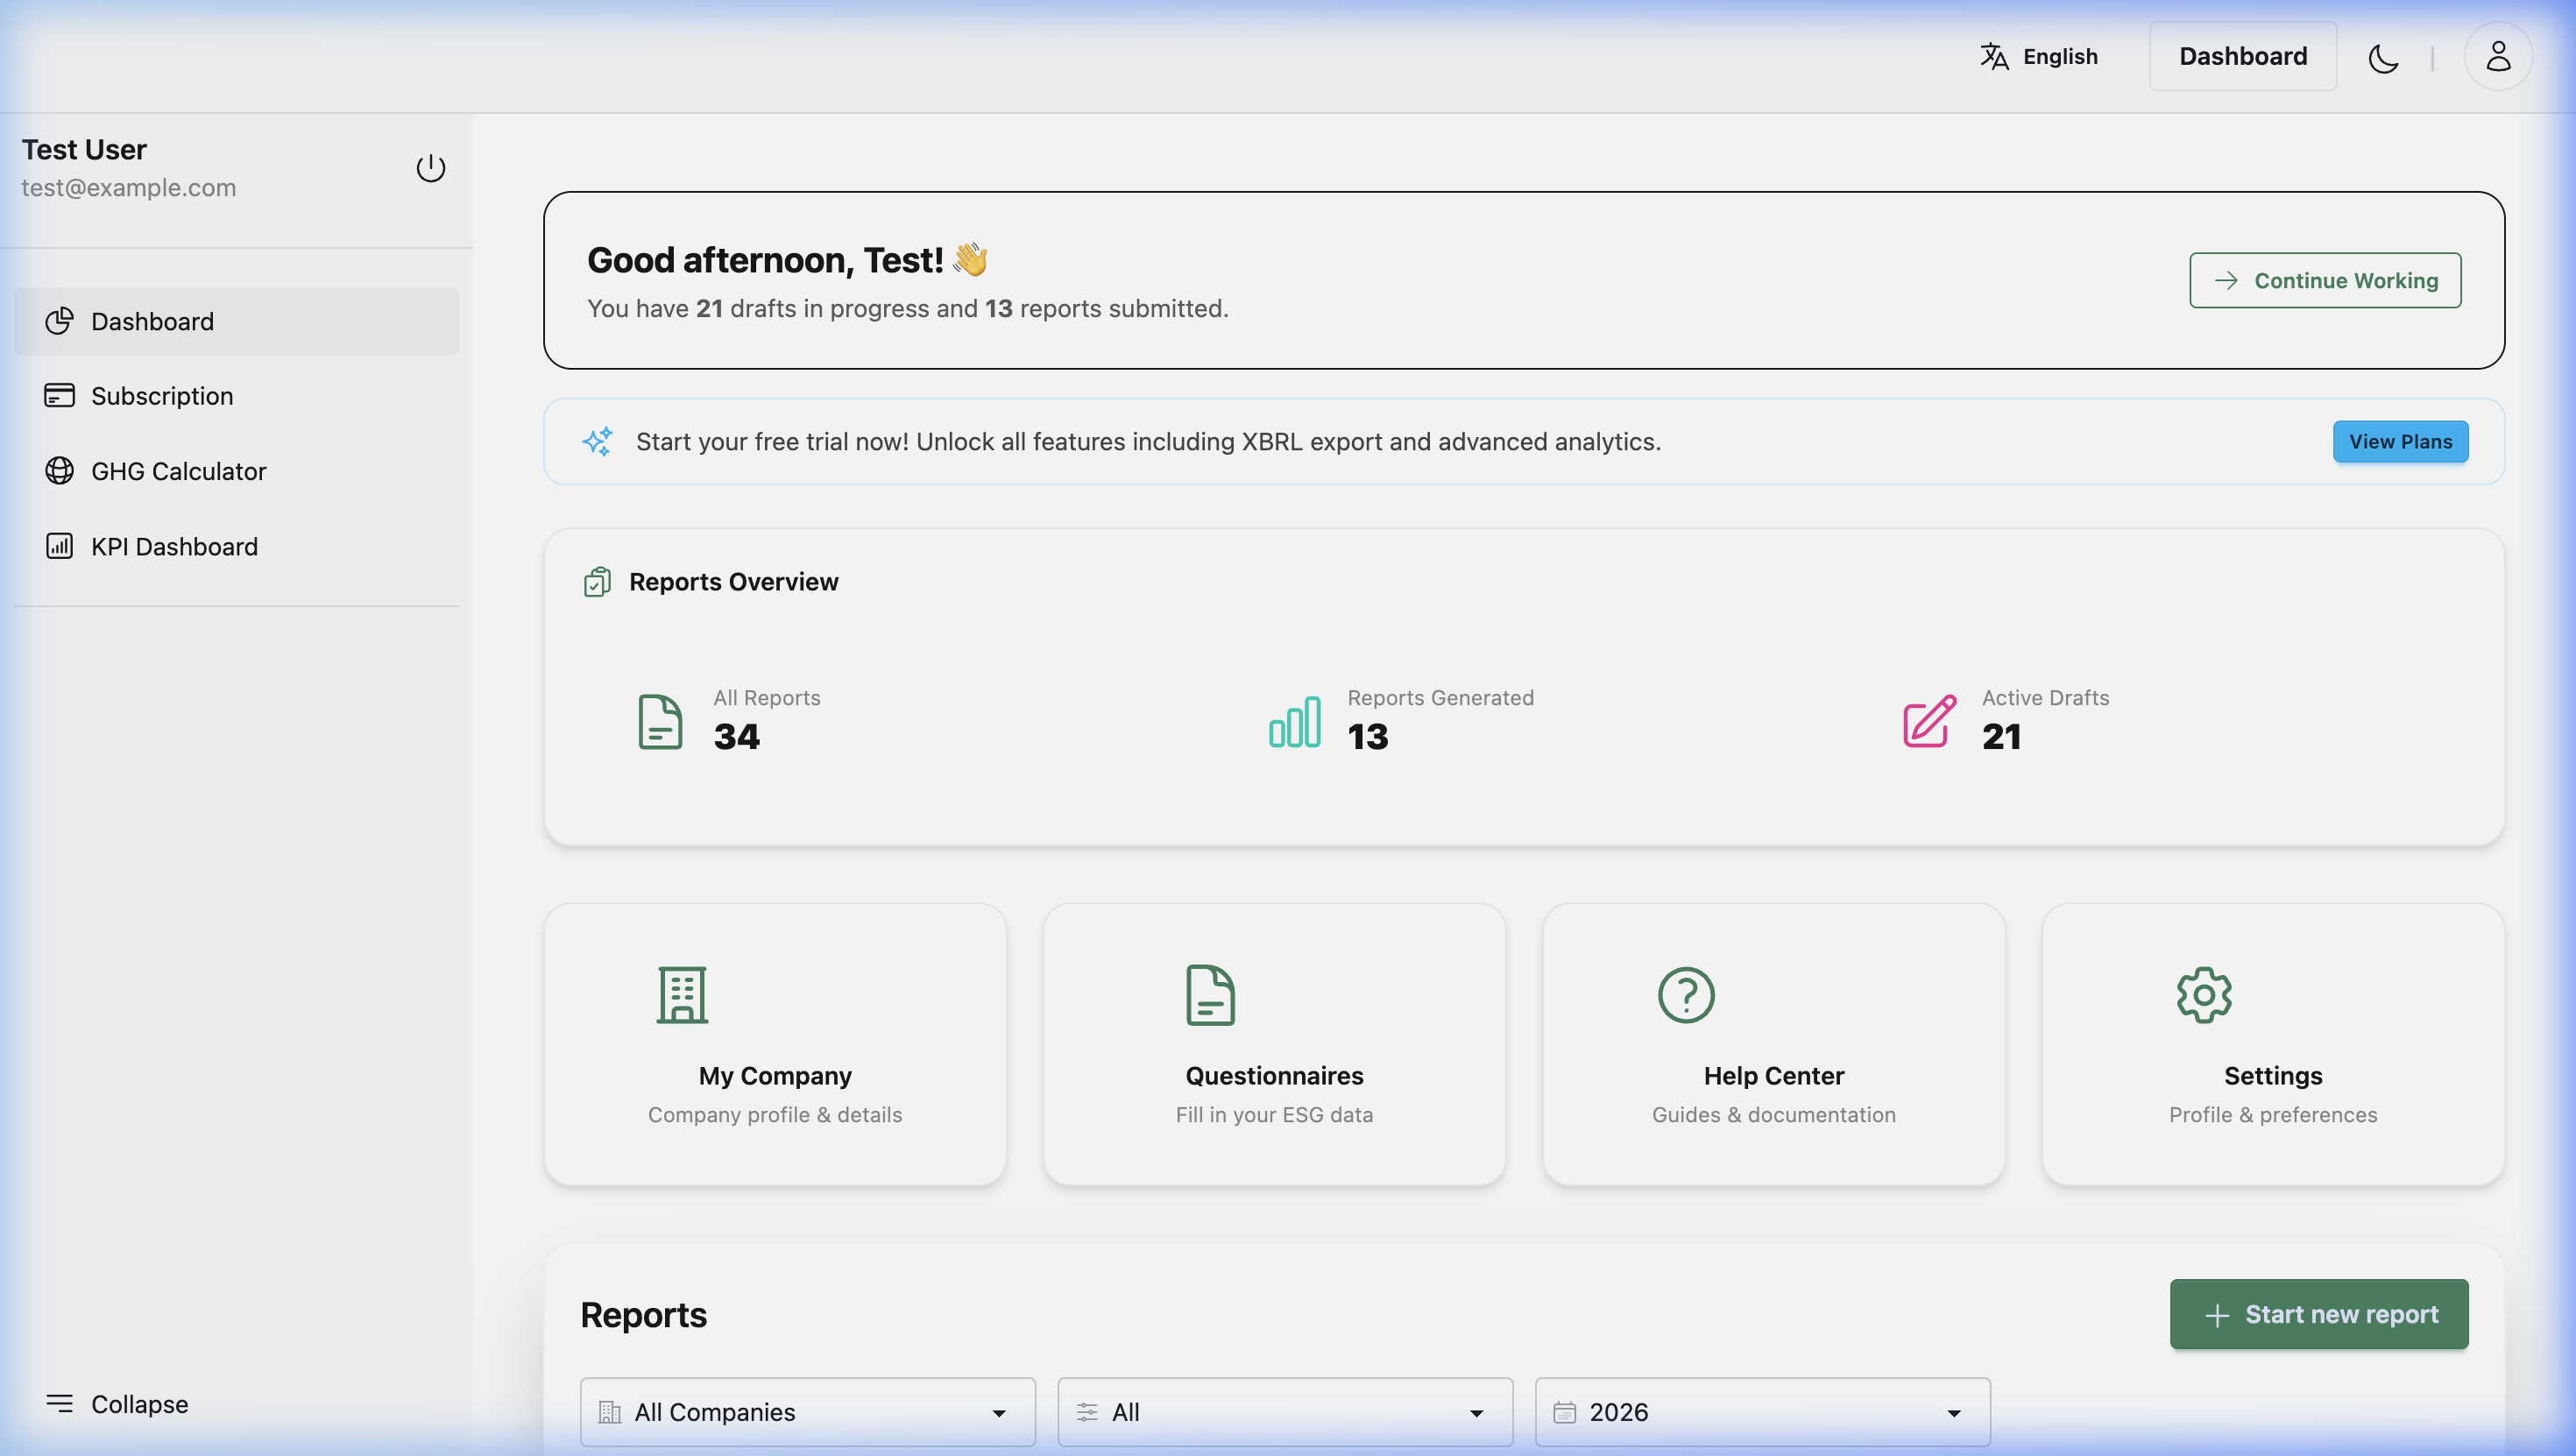The height and width of the screenshot is (1456, 2576).
Task: Switch to the Dashboard tab at top
Action: pos(2242,55)
